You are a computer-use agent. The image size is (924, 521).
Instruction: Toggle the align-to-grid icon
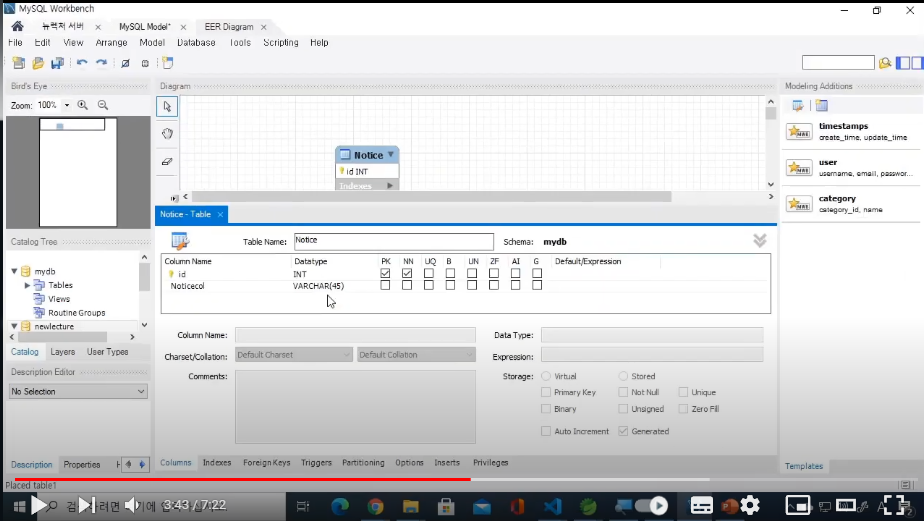click(x=145, y=63)
